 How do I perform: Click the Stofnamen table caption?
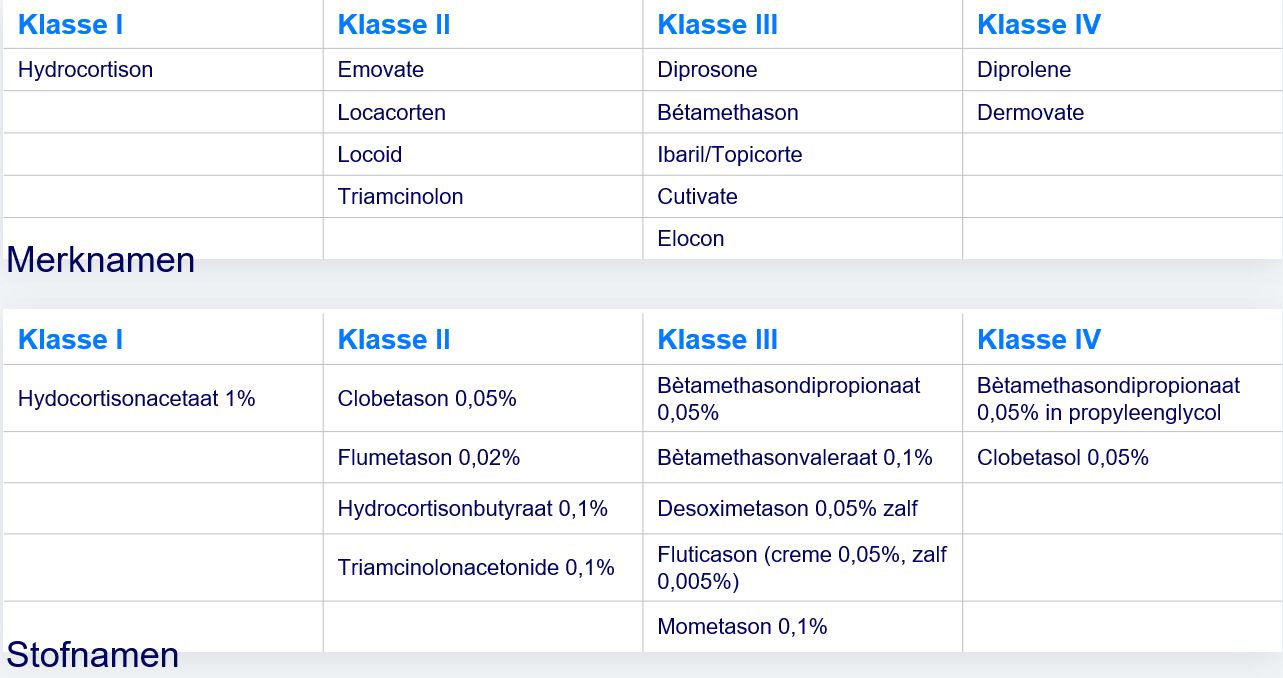click(93, 655)
